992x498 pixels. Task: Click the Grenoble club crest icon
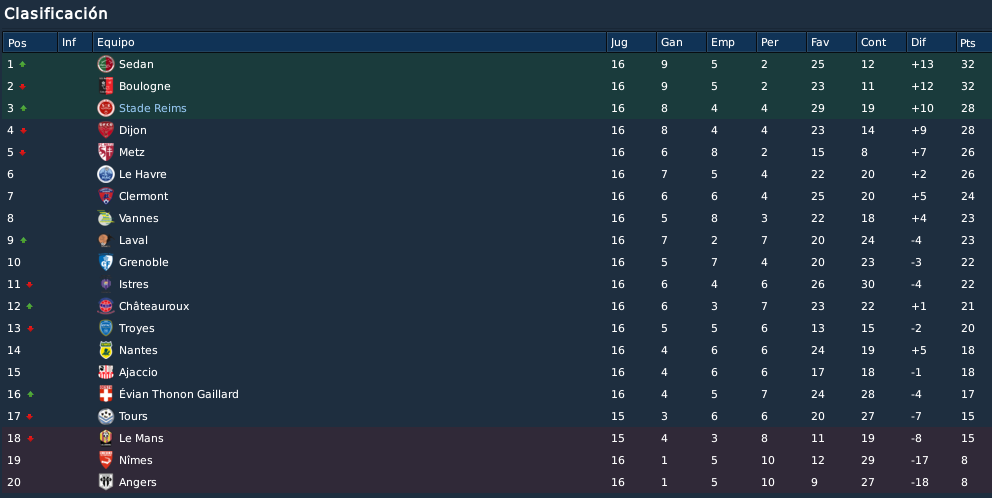(x=106, y=262)
